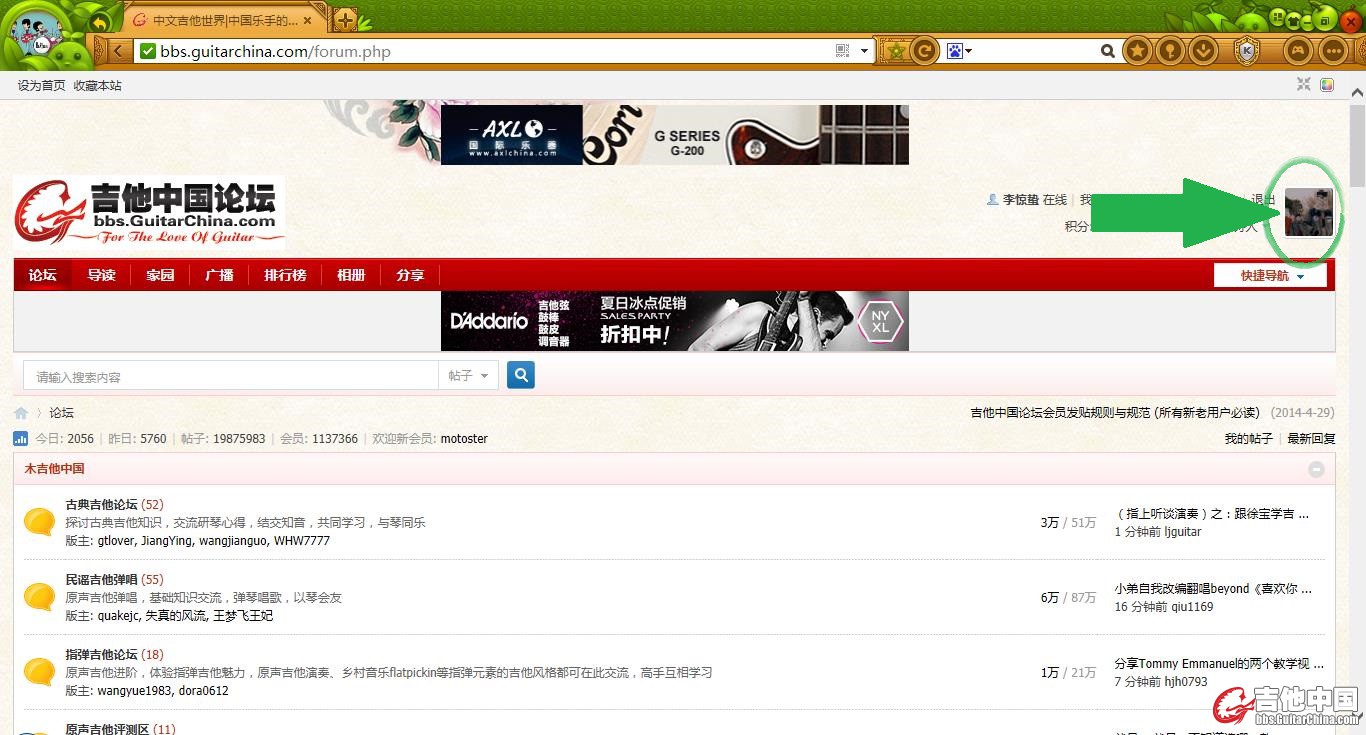The height and width of the screenshot is (735, 1366).
Task: Click the green shield icon in address bar
Action: tap(148, 51)
